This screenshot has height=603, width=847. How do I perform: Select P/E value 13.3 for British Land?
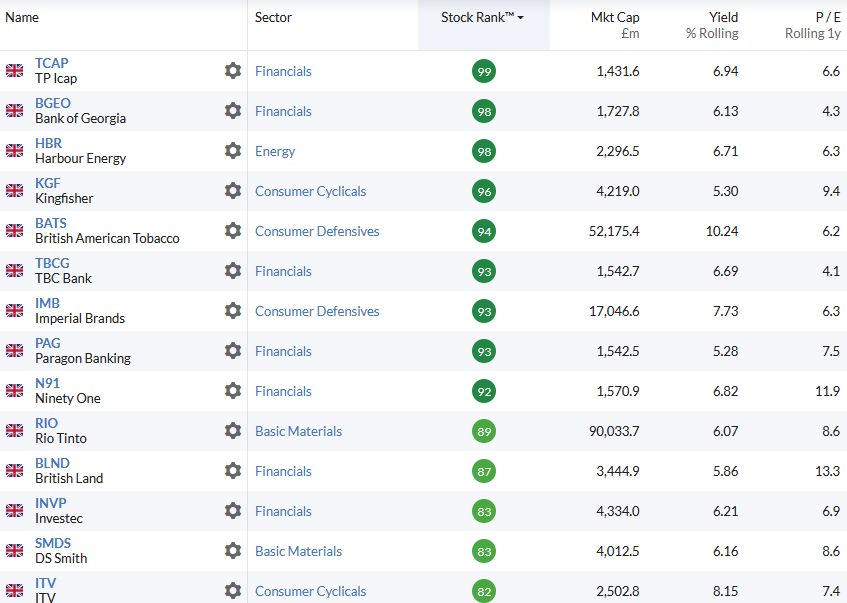[x=828, y=471]
